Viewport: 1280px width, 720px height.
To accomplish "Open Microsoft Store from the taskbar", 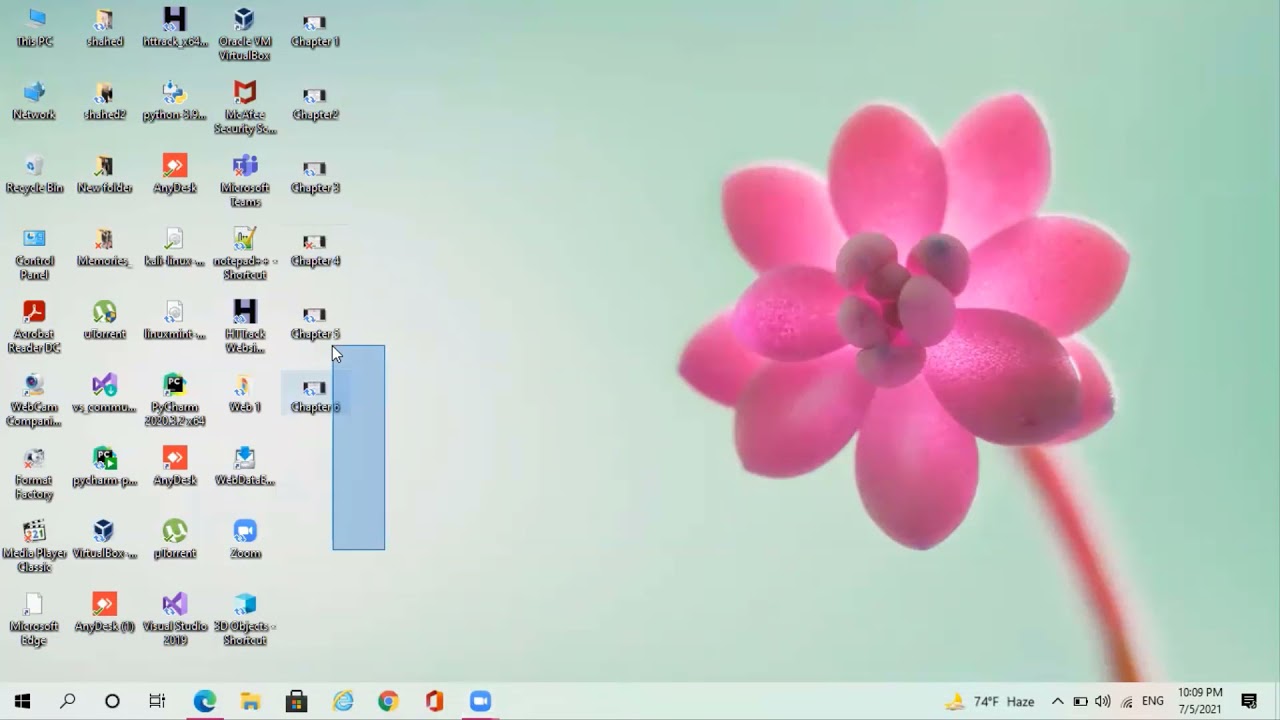I will pyautogui.click(x=296, y=701).
